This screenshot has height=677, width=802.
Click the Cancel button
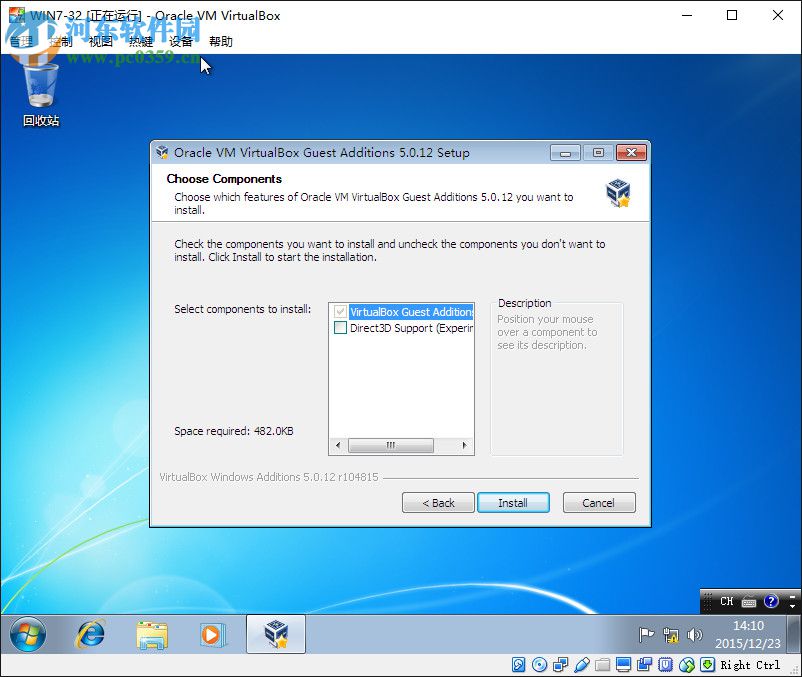click(x=599, y=503)
